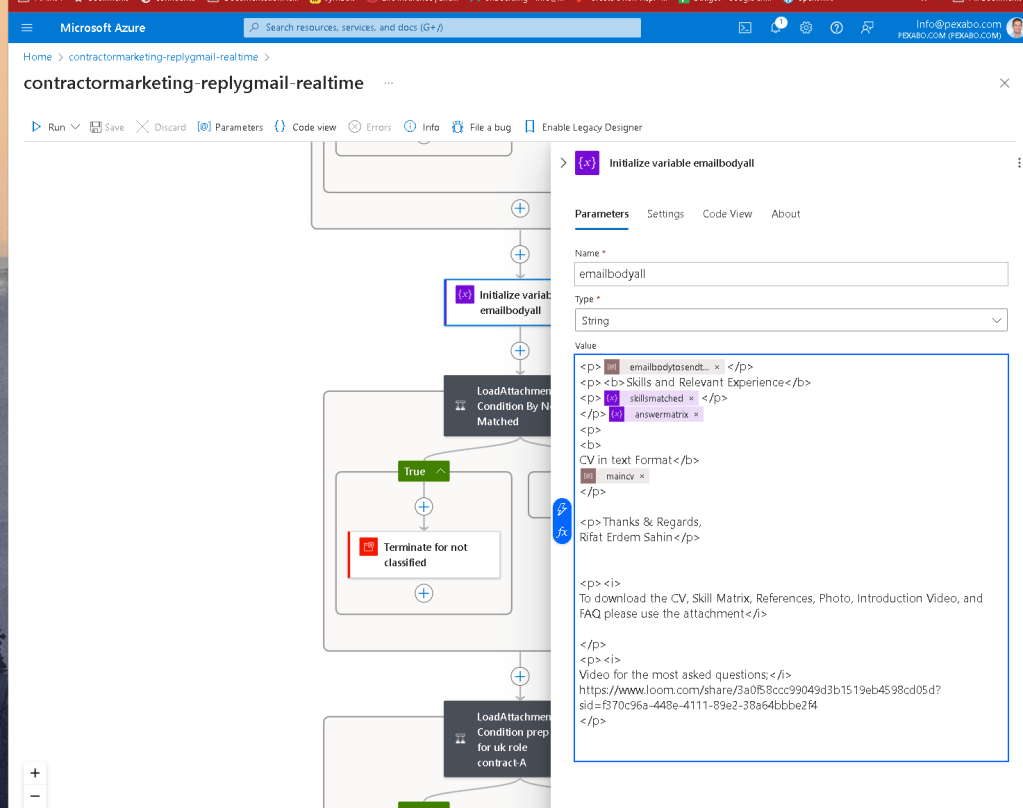Expand the Run dropdown arrow

click(x=75, y=127)
